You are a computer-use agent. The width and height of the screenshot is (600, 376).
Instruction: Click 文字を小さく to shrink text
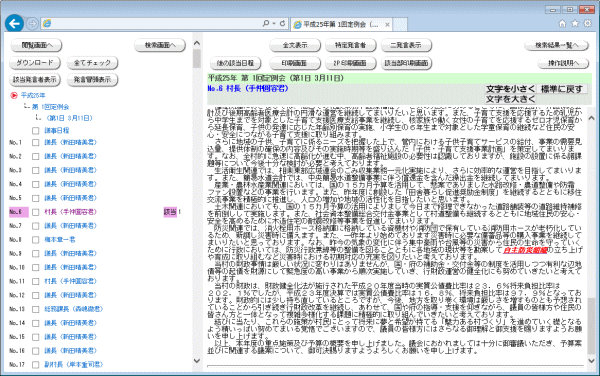click(510, 89)
